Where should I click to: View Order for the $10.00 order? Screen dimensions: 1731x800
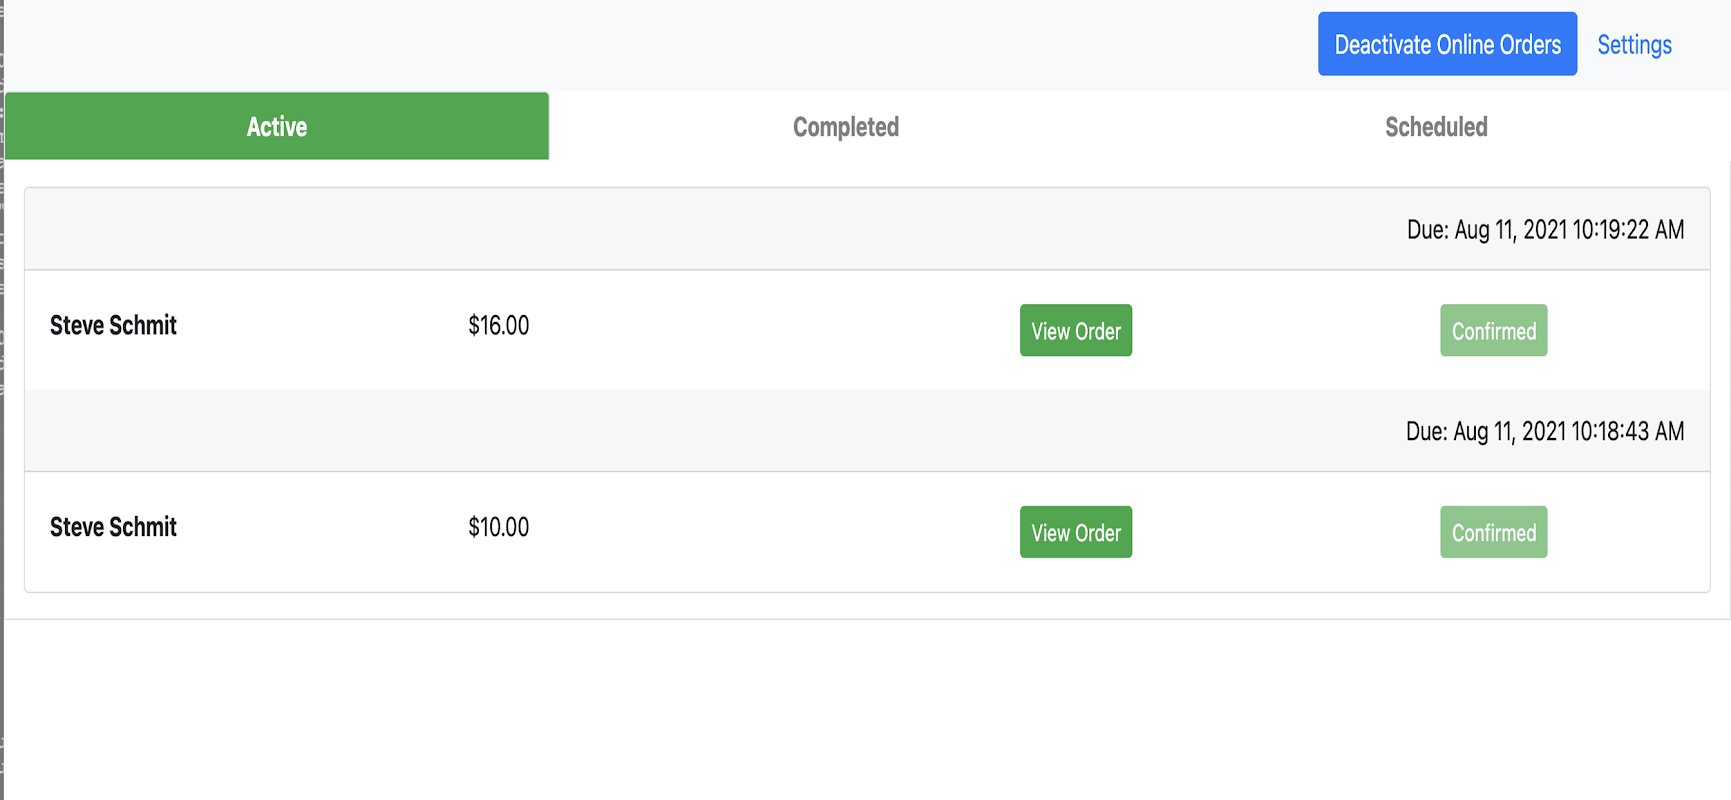(1076, 533)
